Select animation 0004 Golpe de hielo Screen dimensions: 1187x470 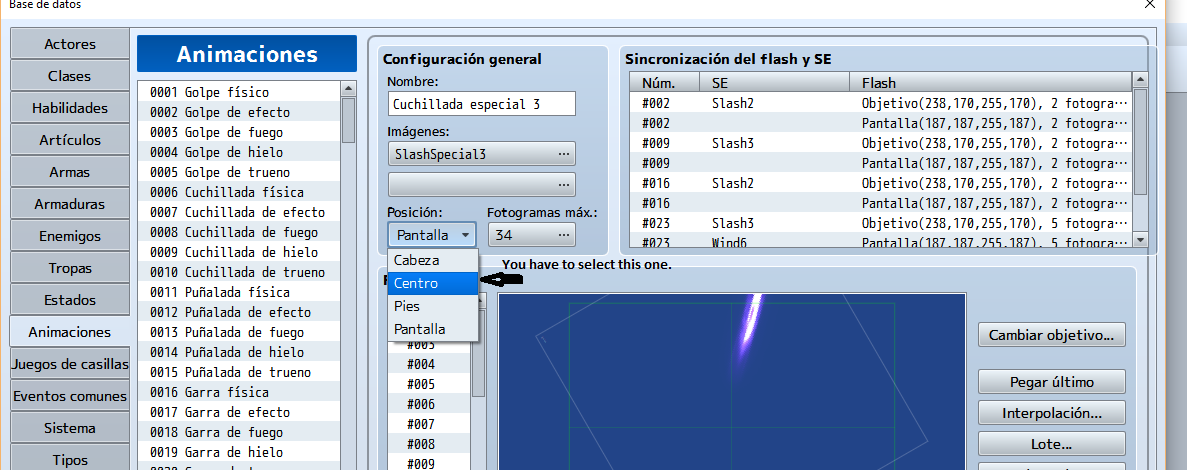tap(239, 152)
